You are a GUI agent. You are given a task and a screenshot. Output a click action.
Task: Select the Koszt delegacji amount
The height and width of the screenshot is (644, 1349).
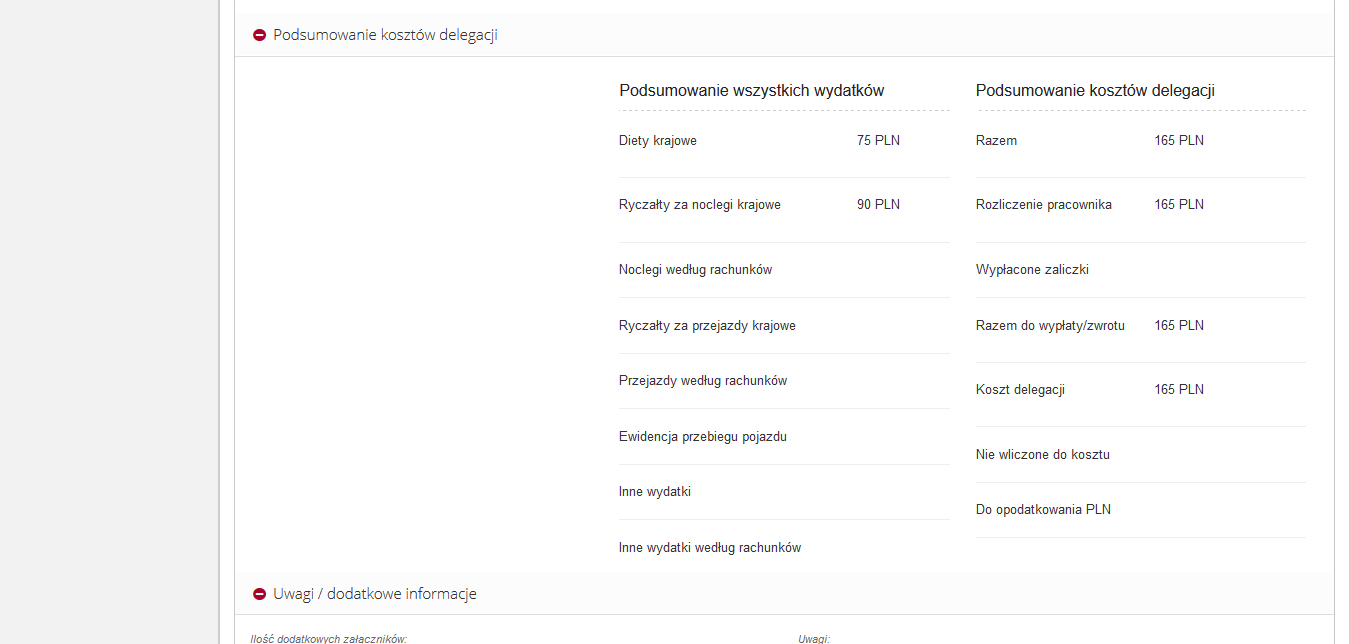1179,390
